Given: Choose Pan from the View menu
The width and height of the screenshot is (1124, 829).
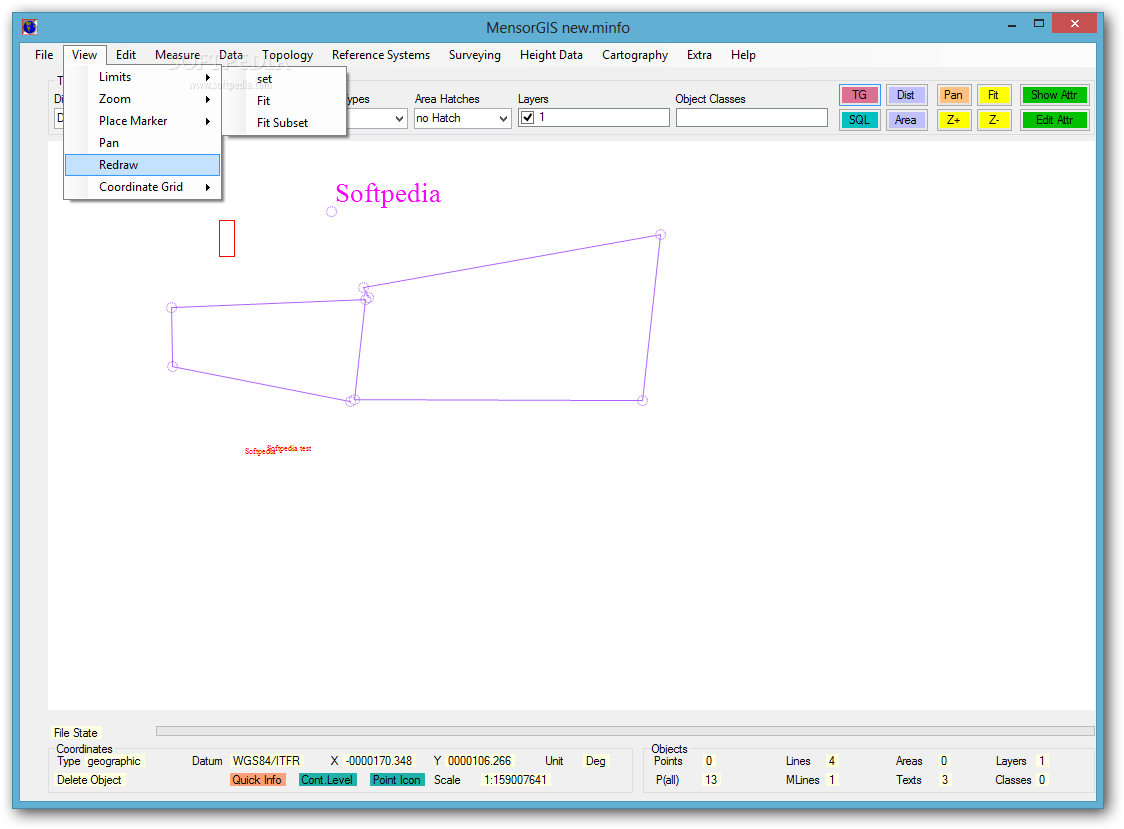Looking at the screenshot, I should 142,143.
